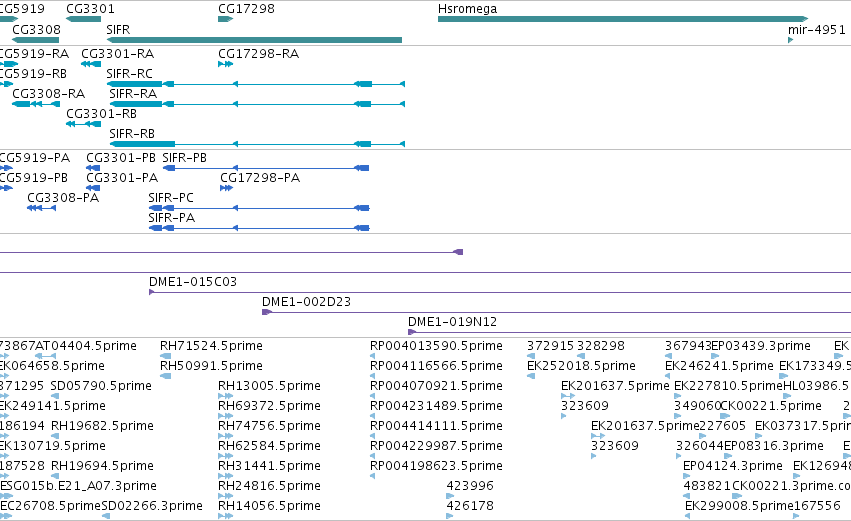The image size is (851, 521).
Task: Click the mir-4951 gene marker
Action: [791, 40]
